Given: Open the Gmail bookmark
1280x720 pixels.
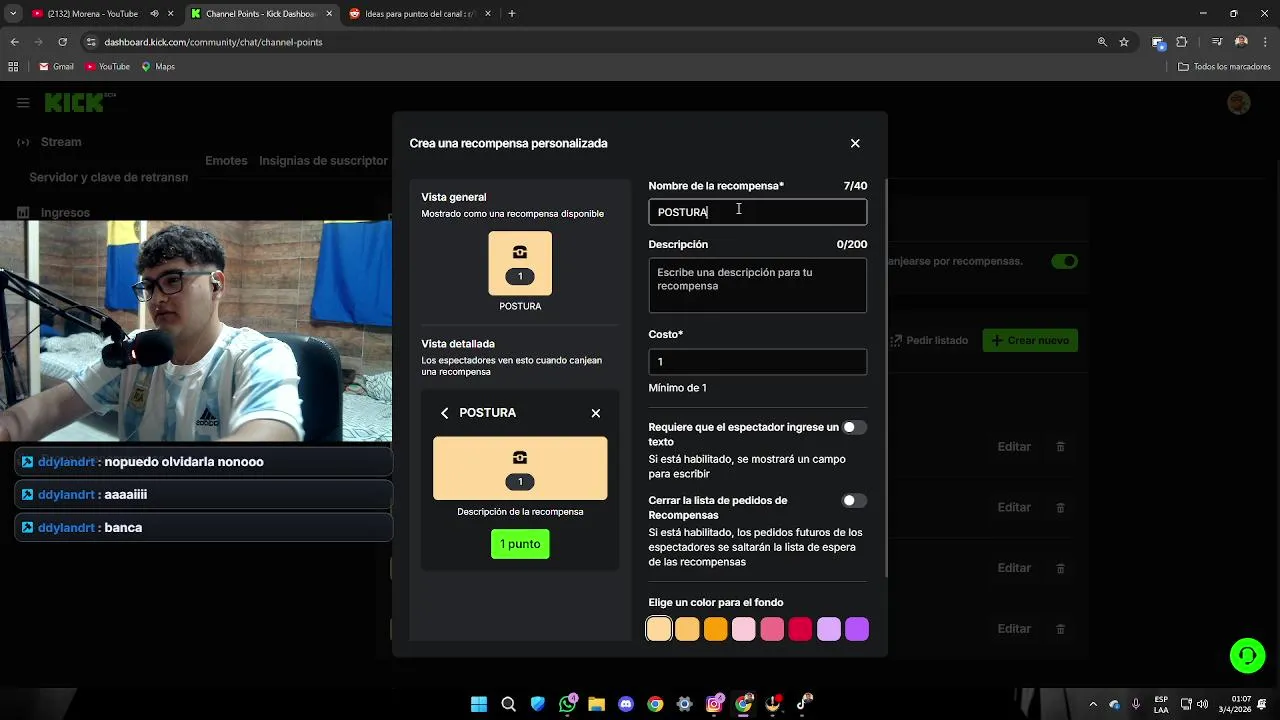Looking at the screenshot, I should pos(56,67).
